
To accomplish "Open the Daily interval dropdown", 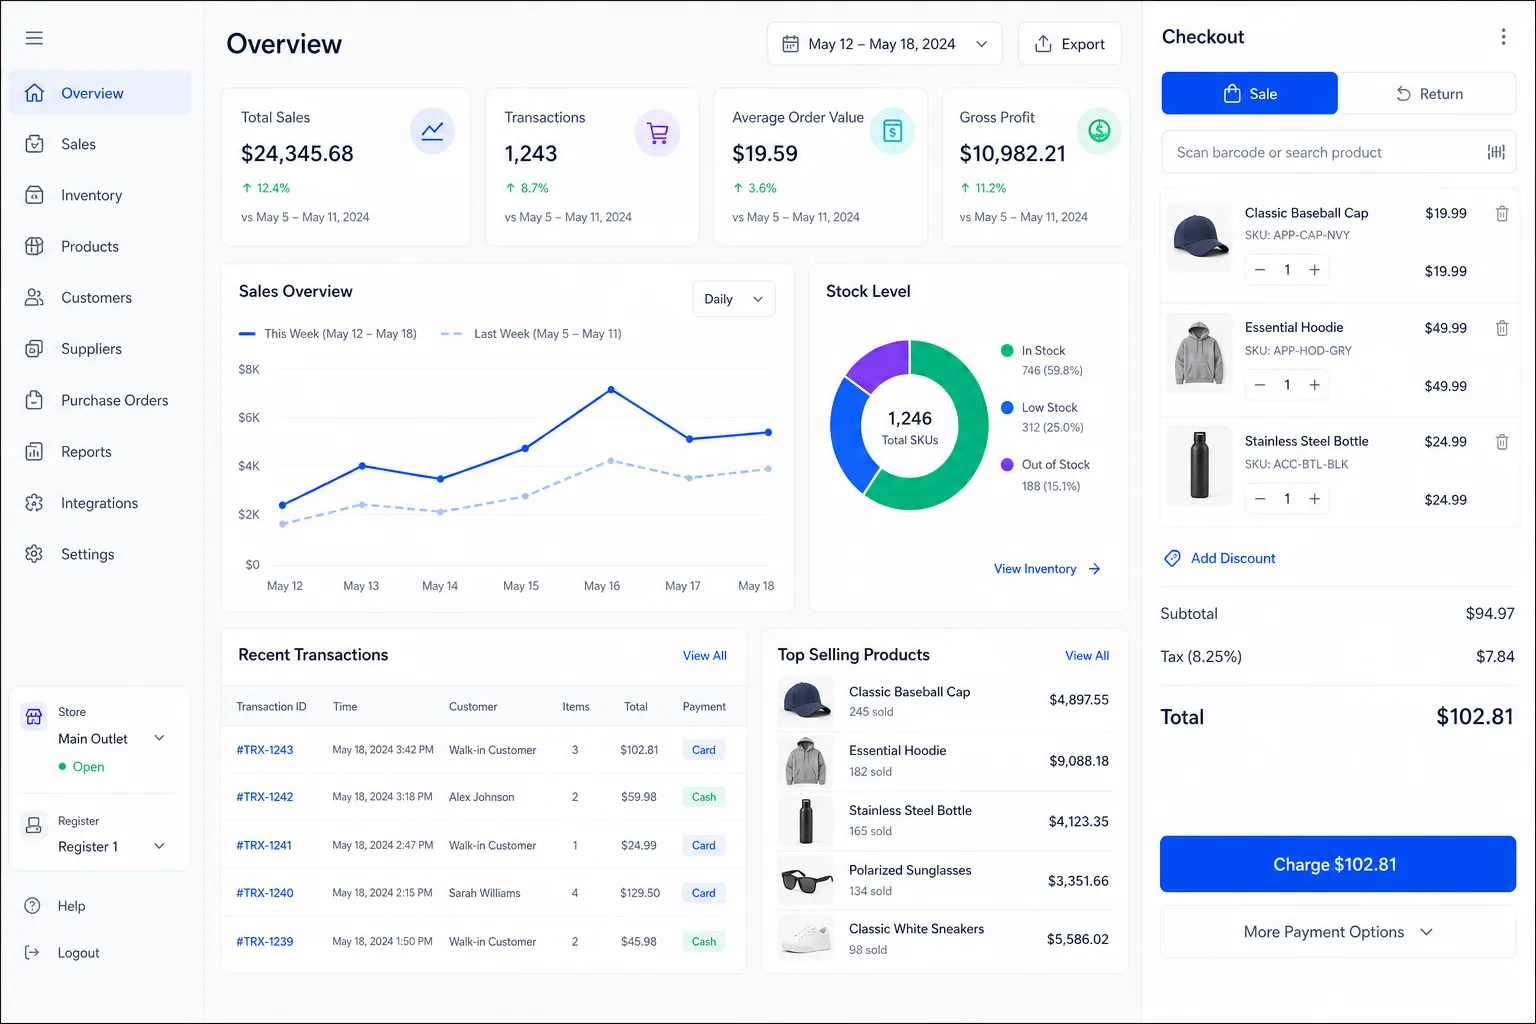I will 733,299.
